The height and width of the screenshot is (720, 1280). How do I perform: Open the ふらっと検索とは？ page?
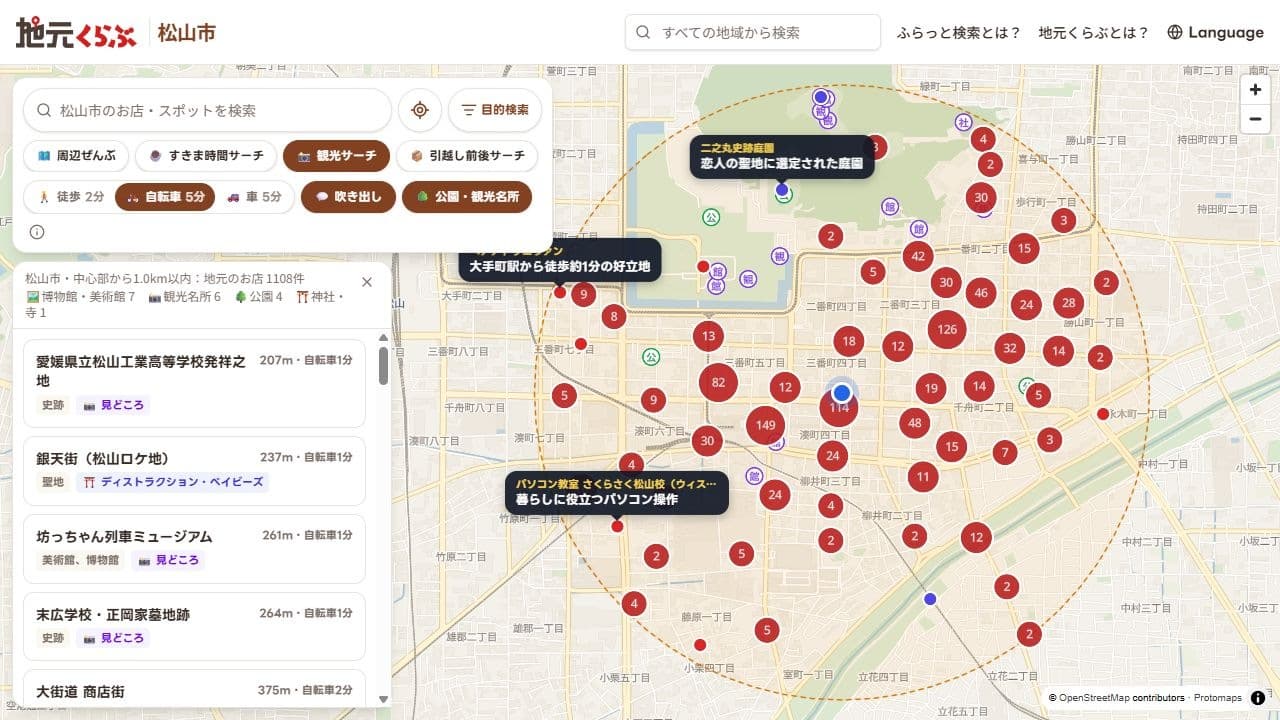[x=959, y=32]
